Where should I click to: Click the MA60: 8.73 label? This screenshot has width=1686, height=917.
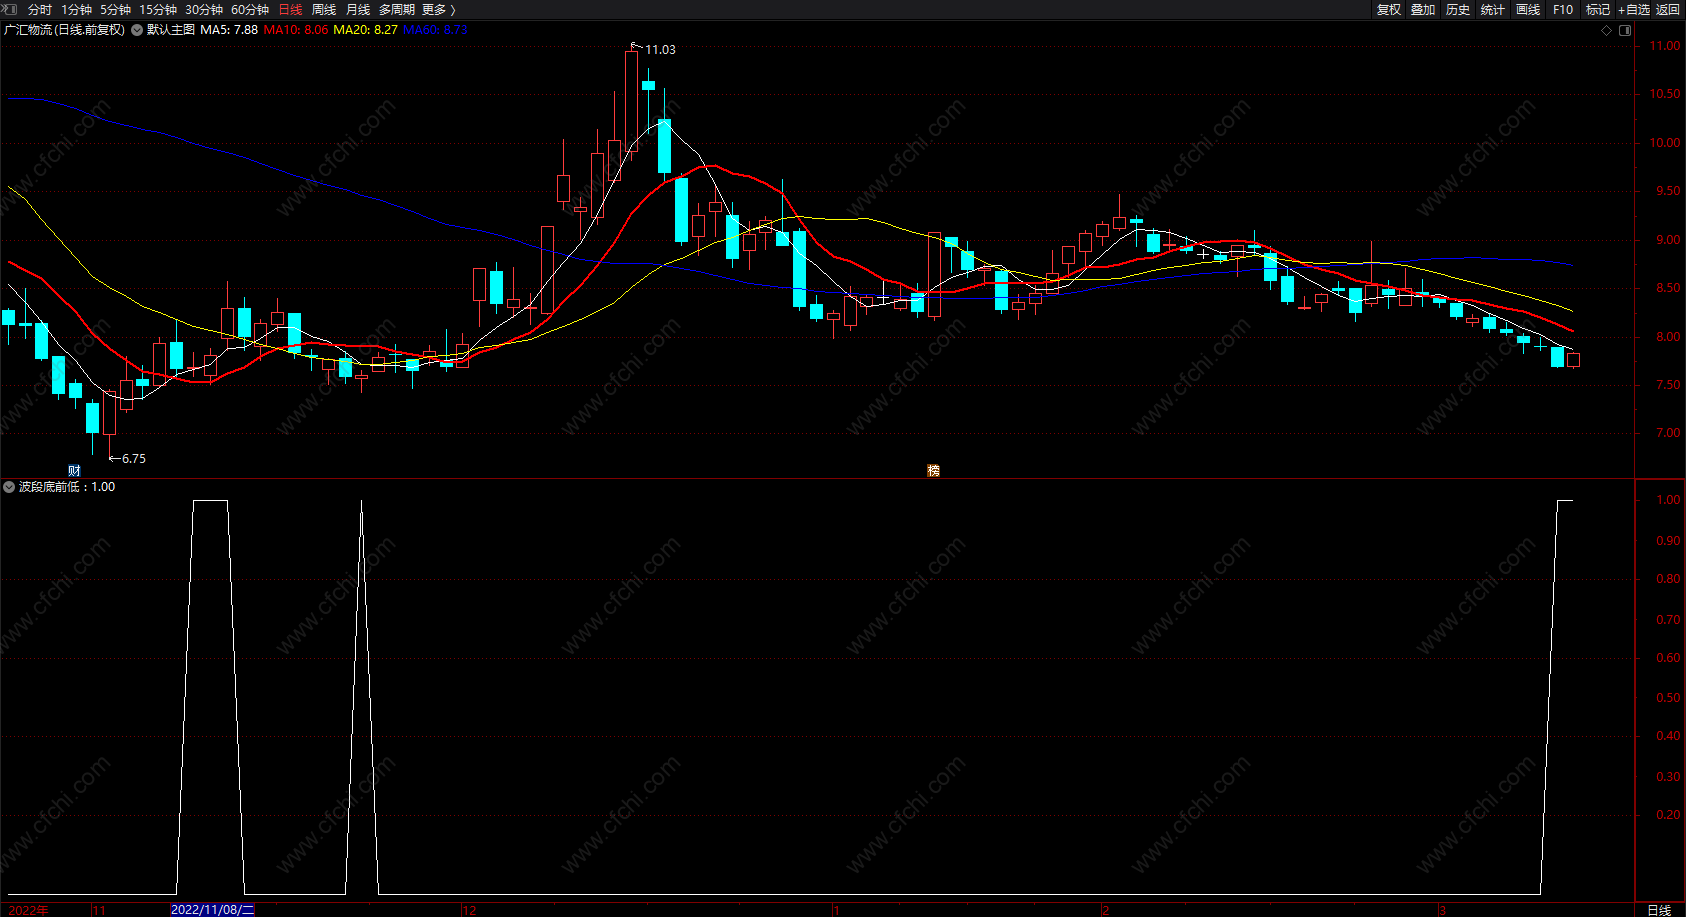[435, 30]
